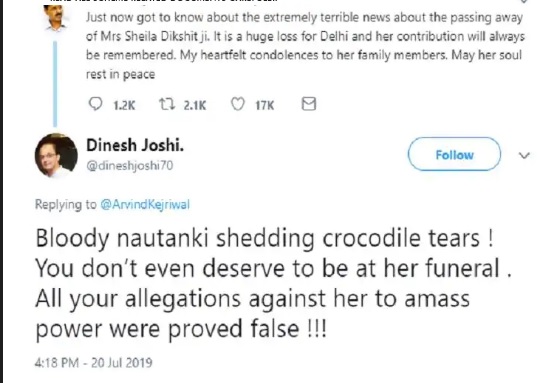
Task: Open the 4:18 PM - 20 Jul 2019 timestamp
Action: (x=93, y=363)
